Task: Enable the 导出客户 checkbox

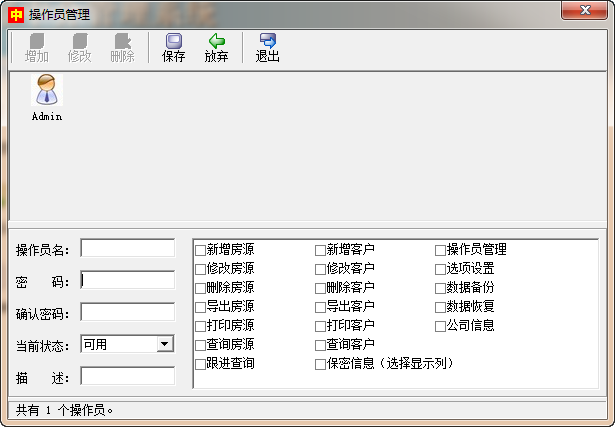Action: point(320,307)
